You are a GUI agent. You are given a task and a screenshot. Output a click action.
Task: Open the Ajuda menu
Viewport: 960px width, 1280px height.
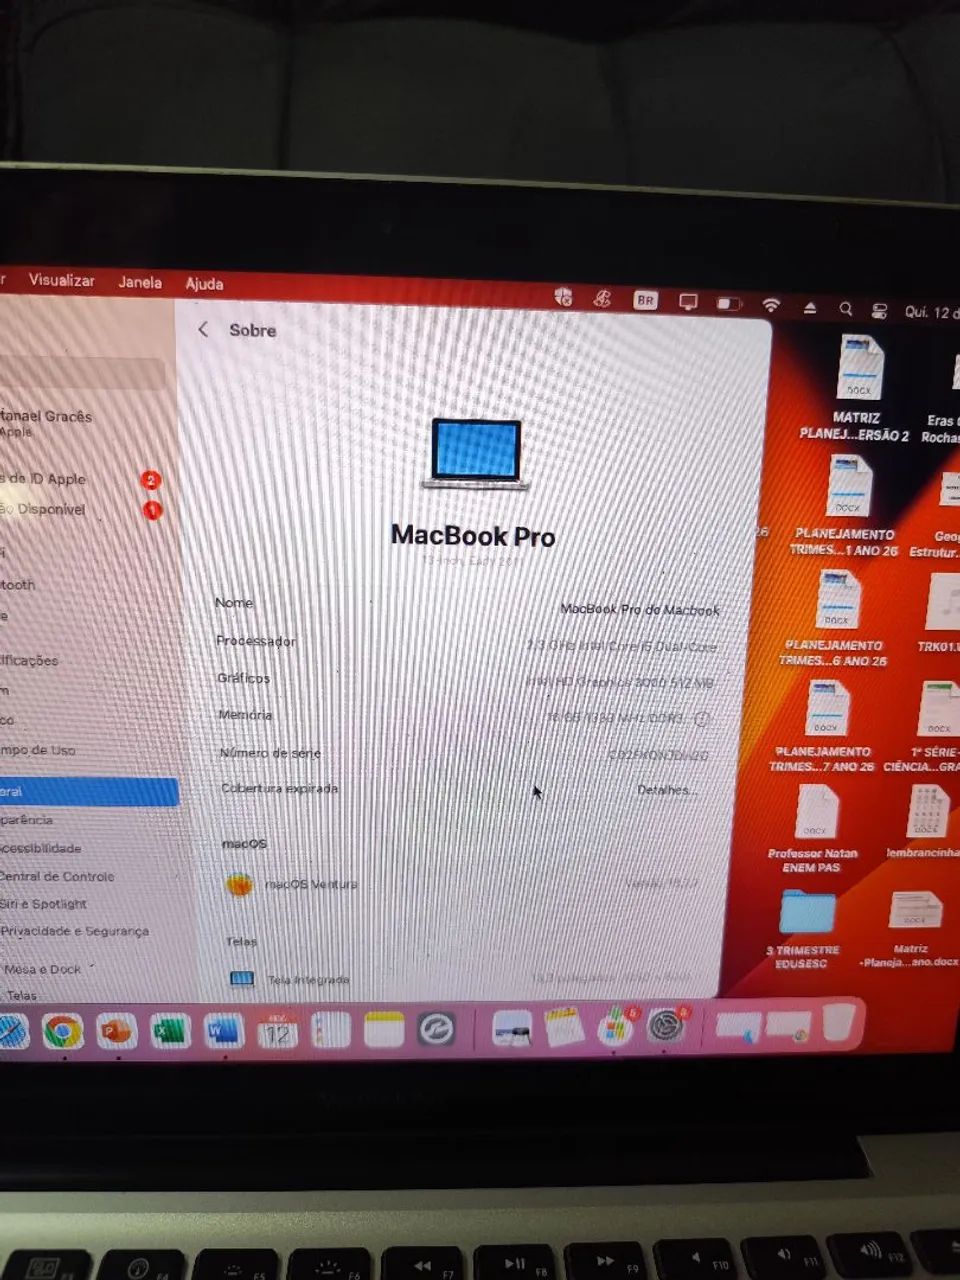click(204, 284)
